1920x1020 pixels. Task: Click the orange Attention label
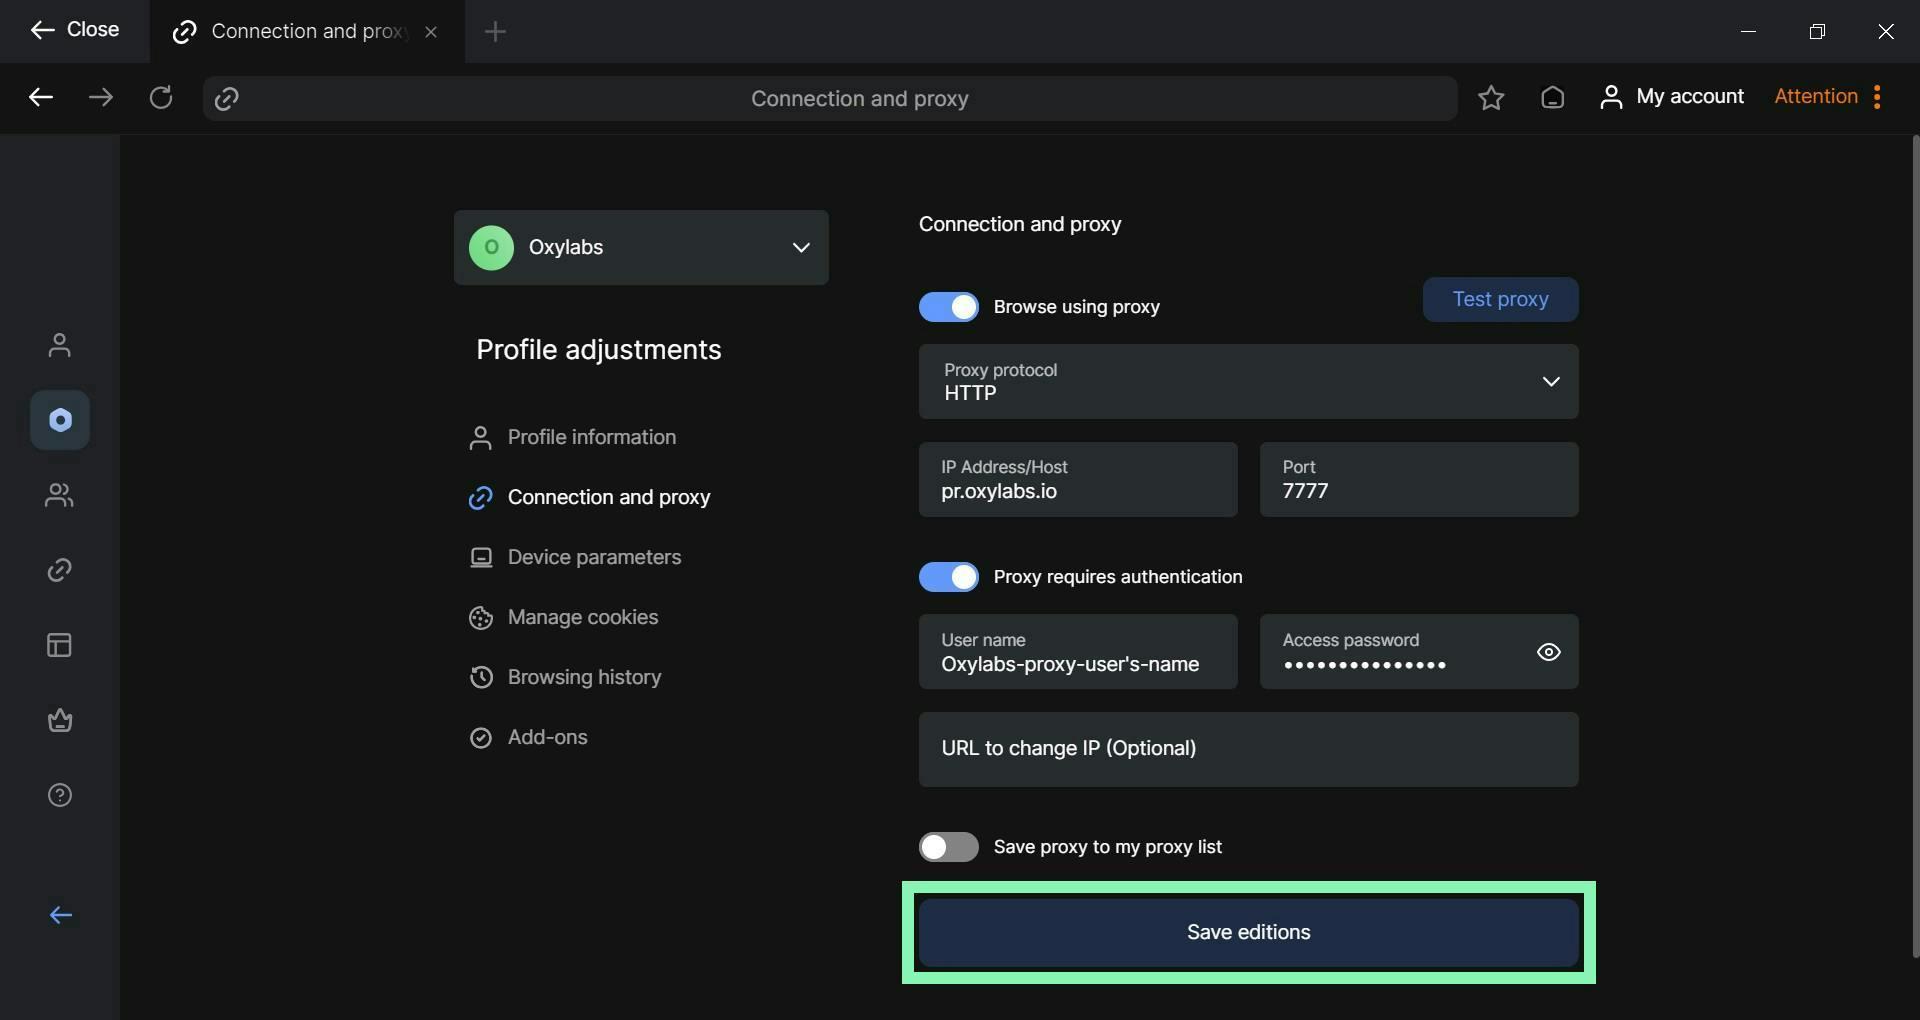pos(1816,96)
